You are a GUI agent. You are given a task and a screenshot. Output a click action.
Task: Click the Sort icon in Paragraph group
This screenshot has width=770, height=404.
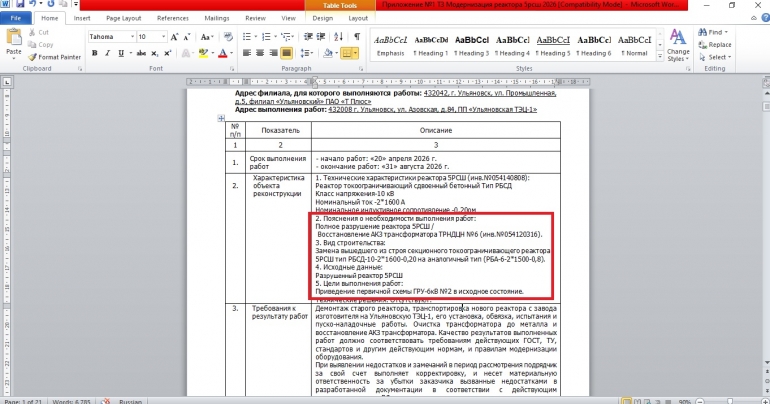click(335, 36)
